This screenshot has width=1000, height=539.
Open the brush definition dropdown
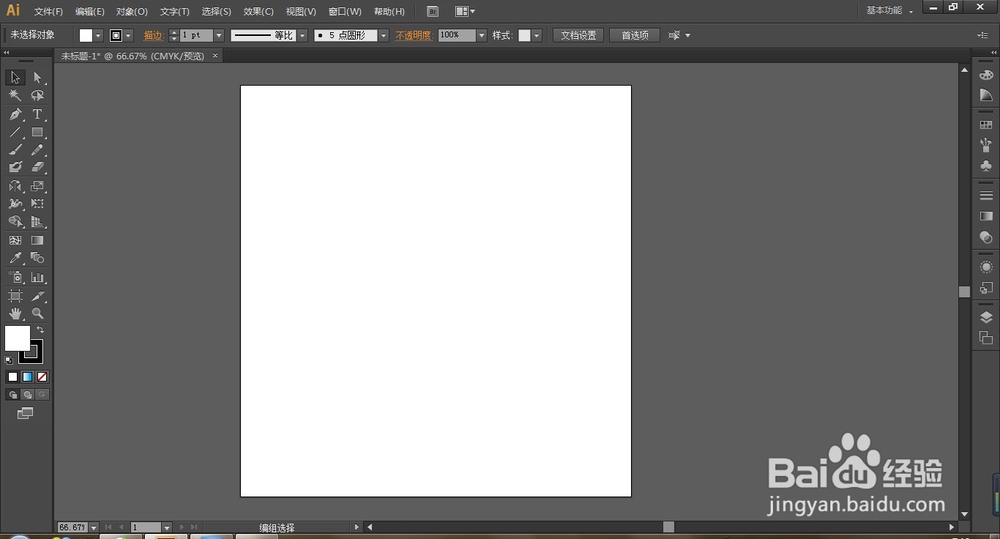pyautogui.click(x=383, y=36)
